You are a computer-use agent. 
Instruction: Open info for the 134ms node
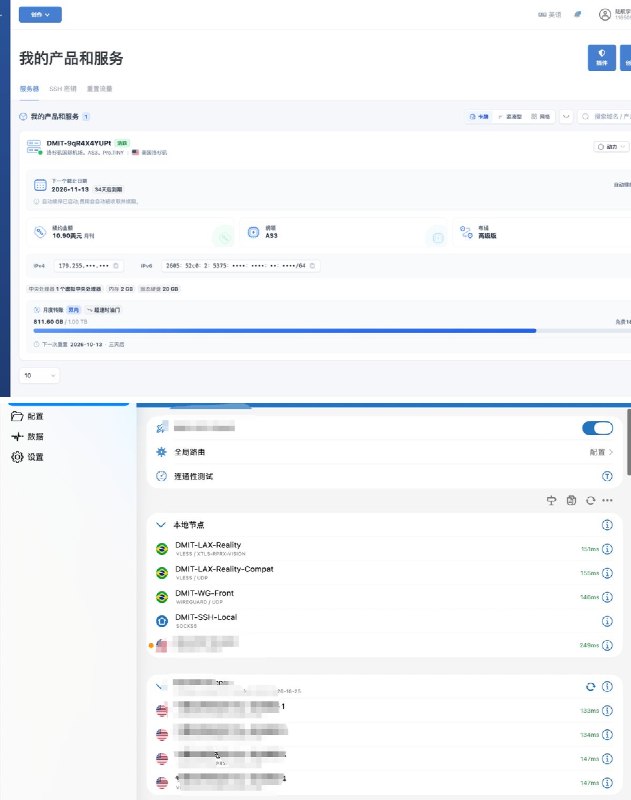(x=607, y=735)
